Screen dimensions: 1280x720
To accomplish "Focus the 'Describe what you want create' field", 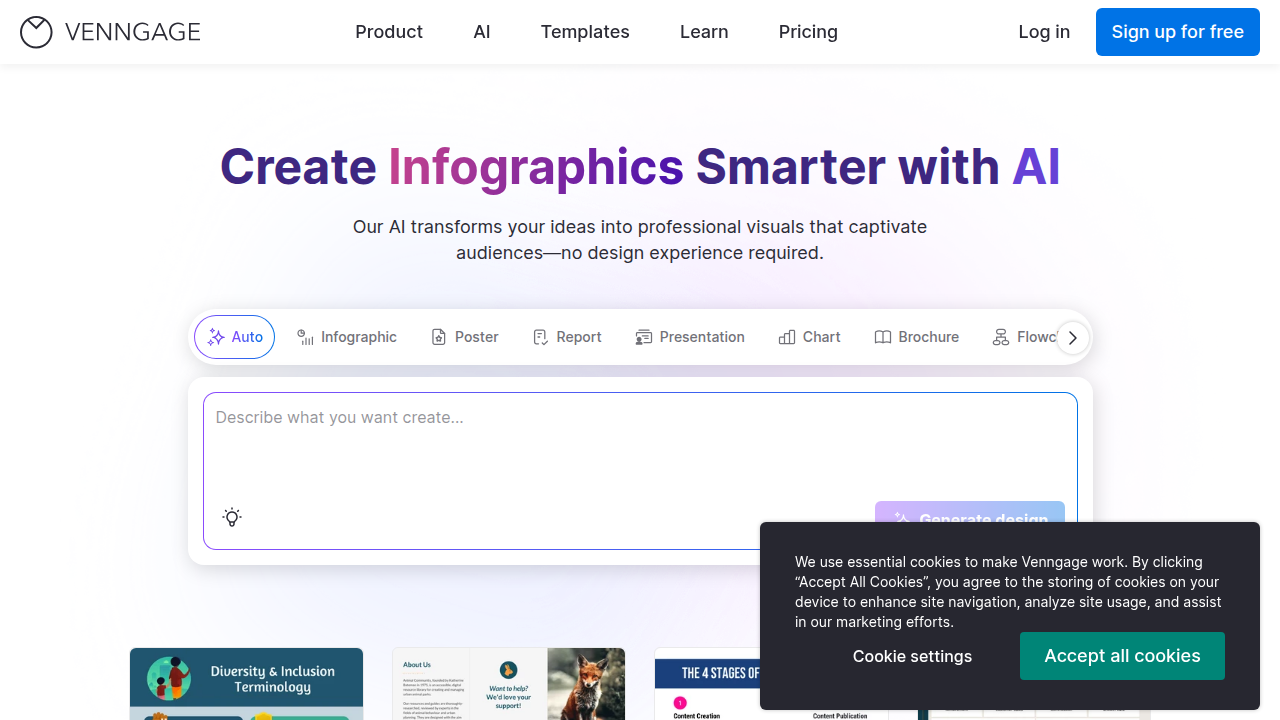I will (640, 445).
